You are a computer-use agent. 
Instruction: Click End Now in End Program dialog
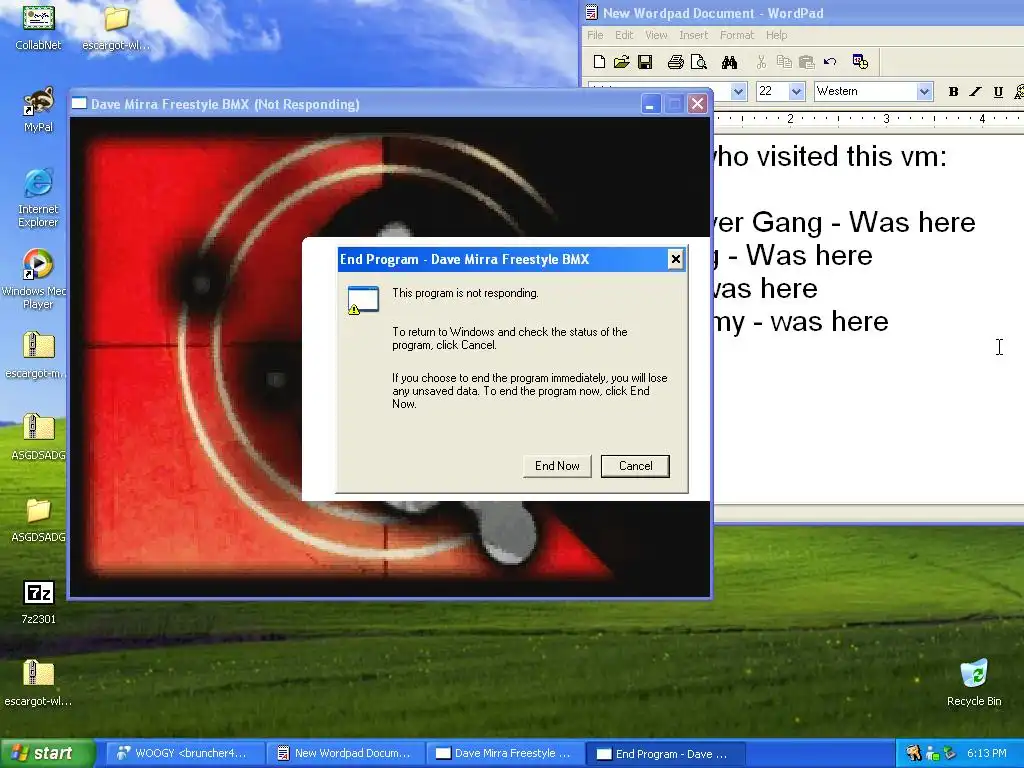tap(557, 466)
